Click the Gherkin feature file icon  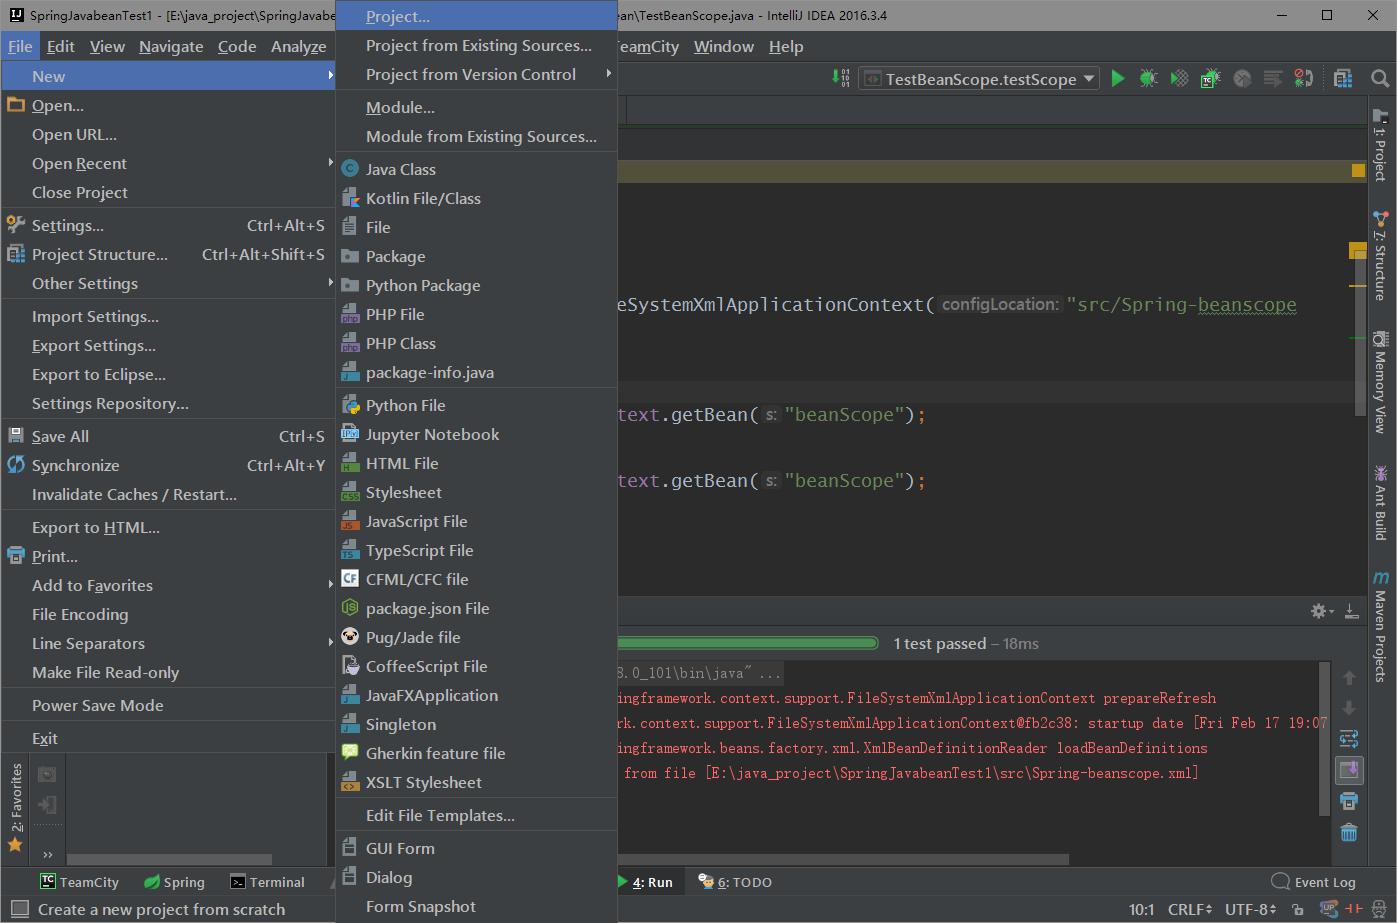(350, 753)
